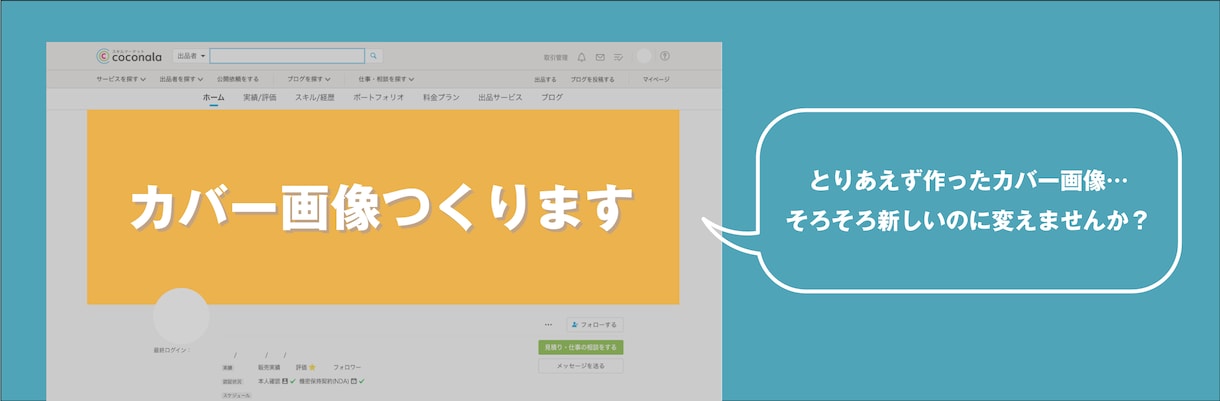Open マイページ
This screenshot has height=401, width=1220.
point(656,79)
